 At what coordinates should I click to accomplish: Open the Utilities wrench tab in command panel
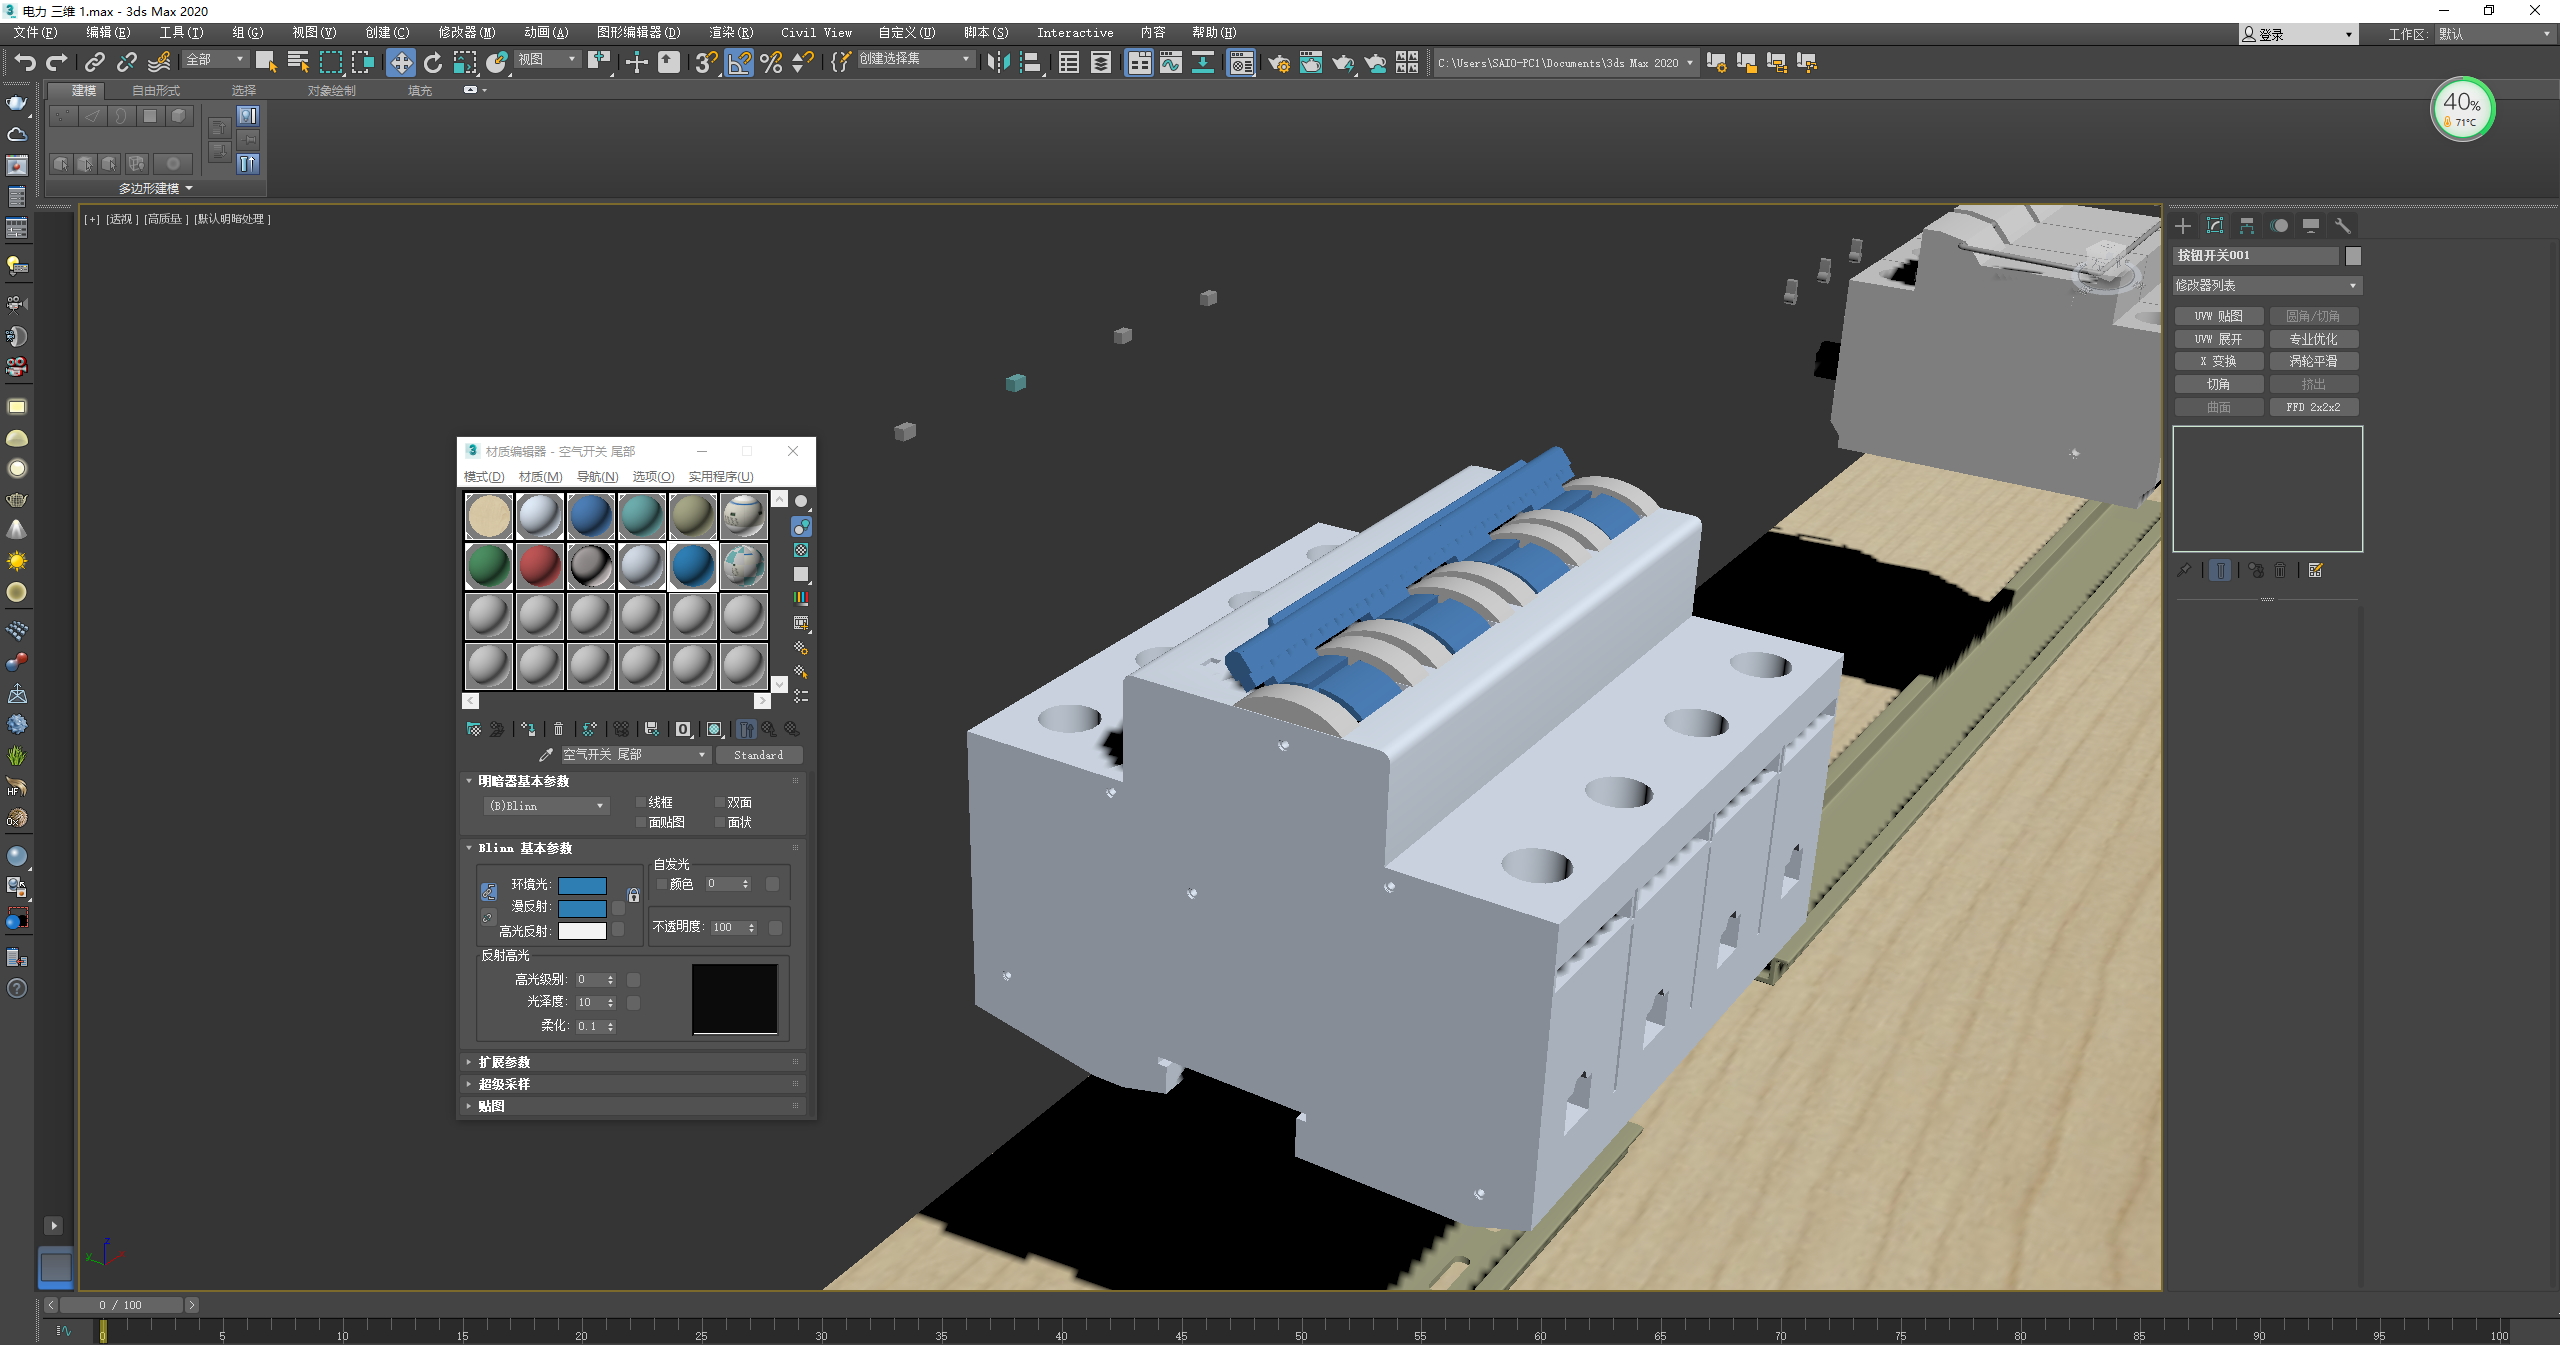click(2342, 226)
